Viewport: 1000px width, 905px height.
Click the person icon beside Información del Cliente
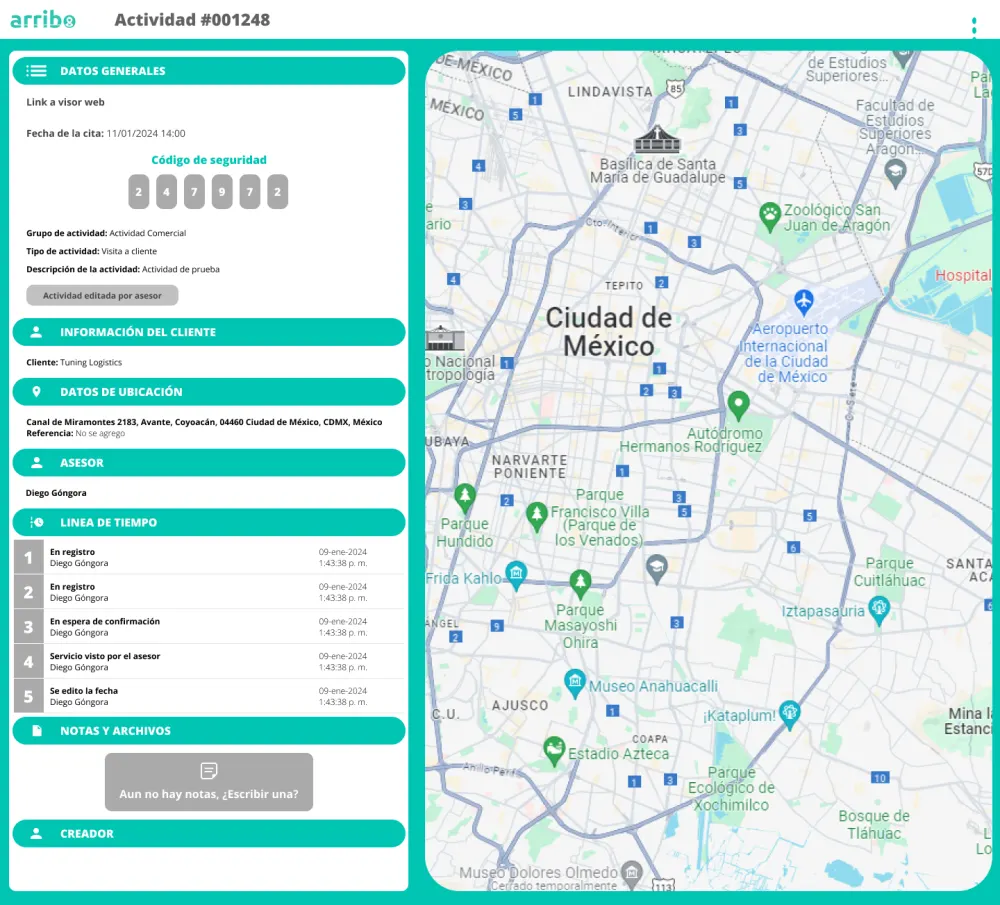tap(36, 332)
